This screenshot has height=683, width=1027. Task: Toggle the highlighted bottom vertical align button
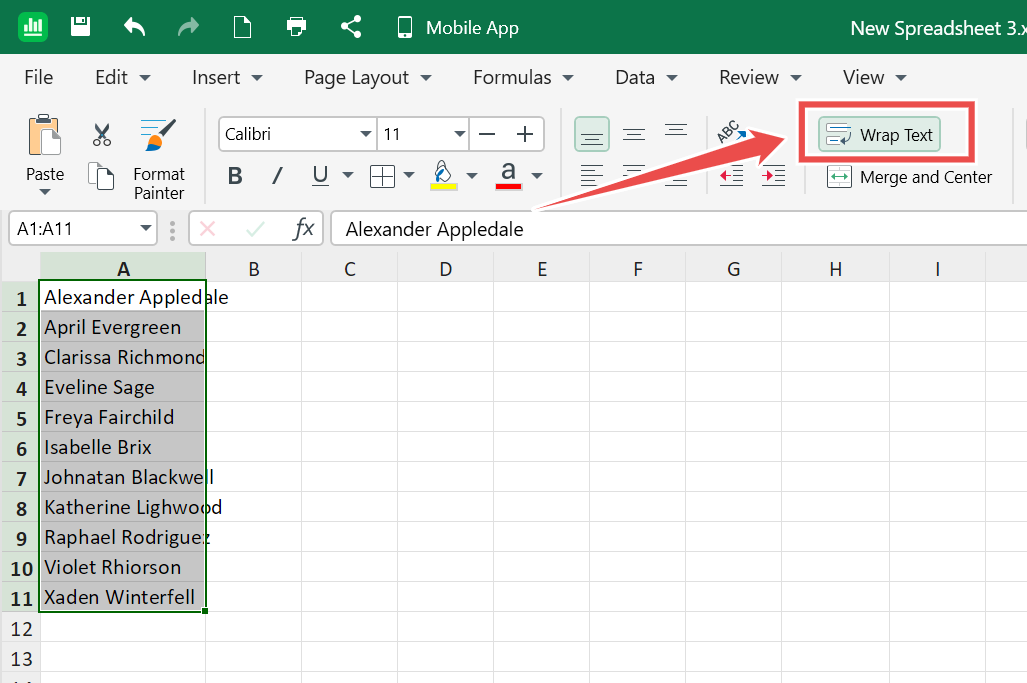(592, 134)
